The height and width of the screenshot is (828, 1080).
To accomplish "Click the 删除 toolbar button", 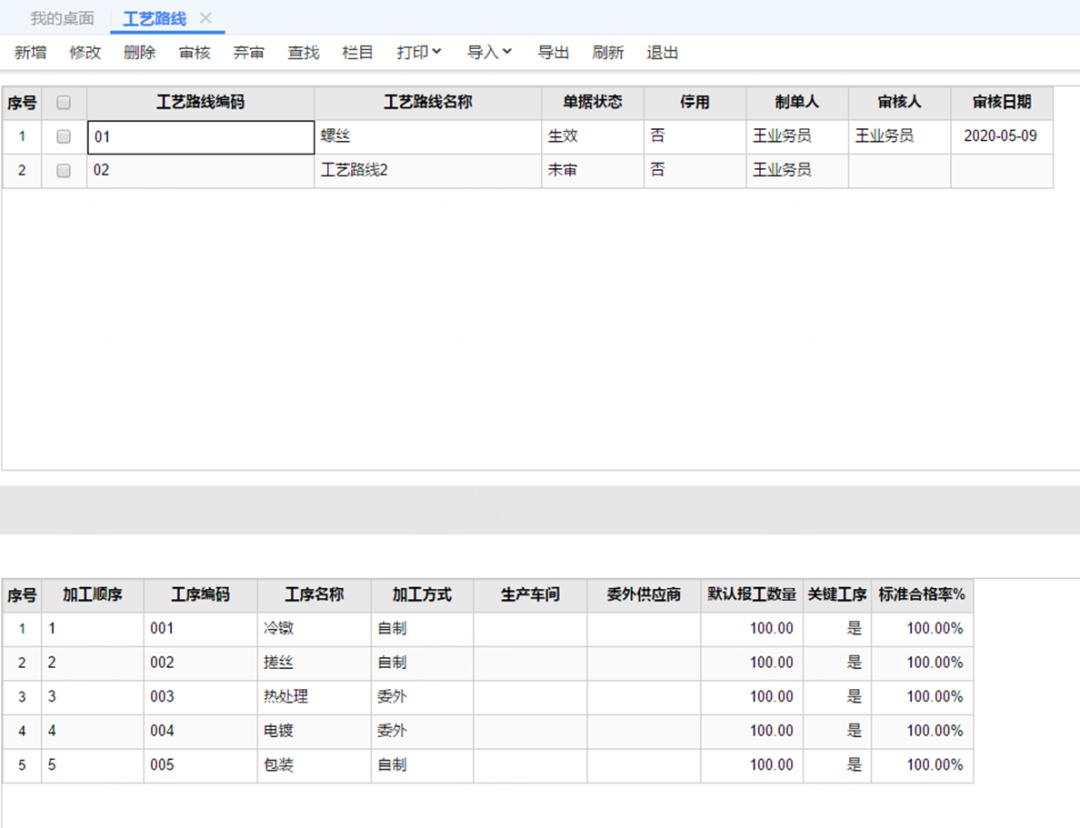I will (x=140, y=52).
